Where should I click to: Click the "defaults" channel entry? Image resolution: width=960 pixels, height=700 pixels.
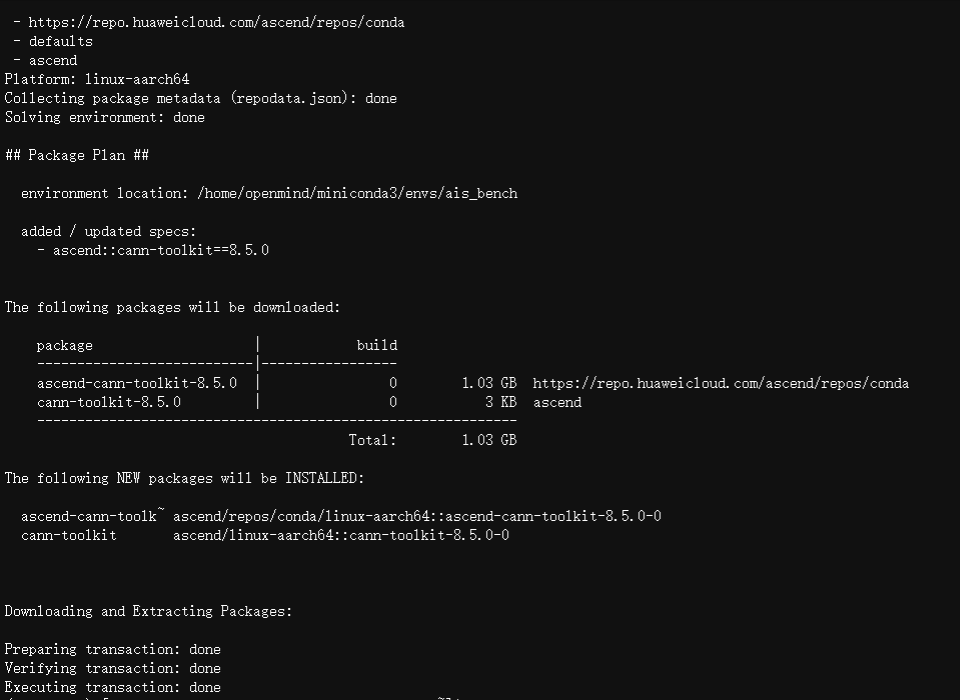pyautogui.click(x=60, y=41)
